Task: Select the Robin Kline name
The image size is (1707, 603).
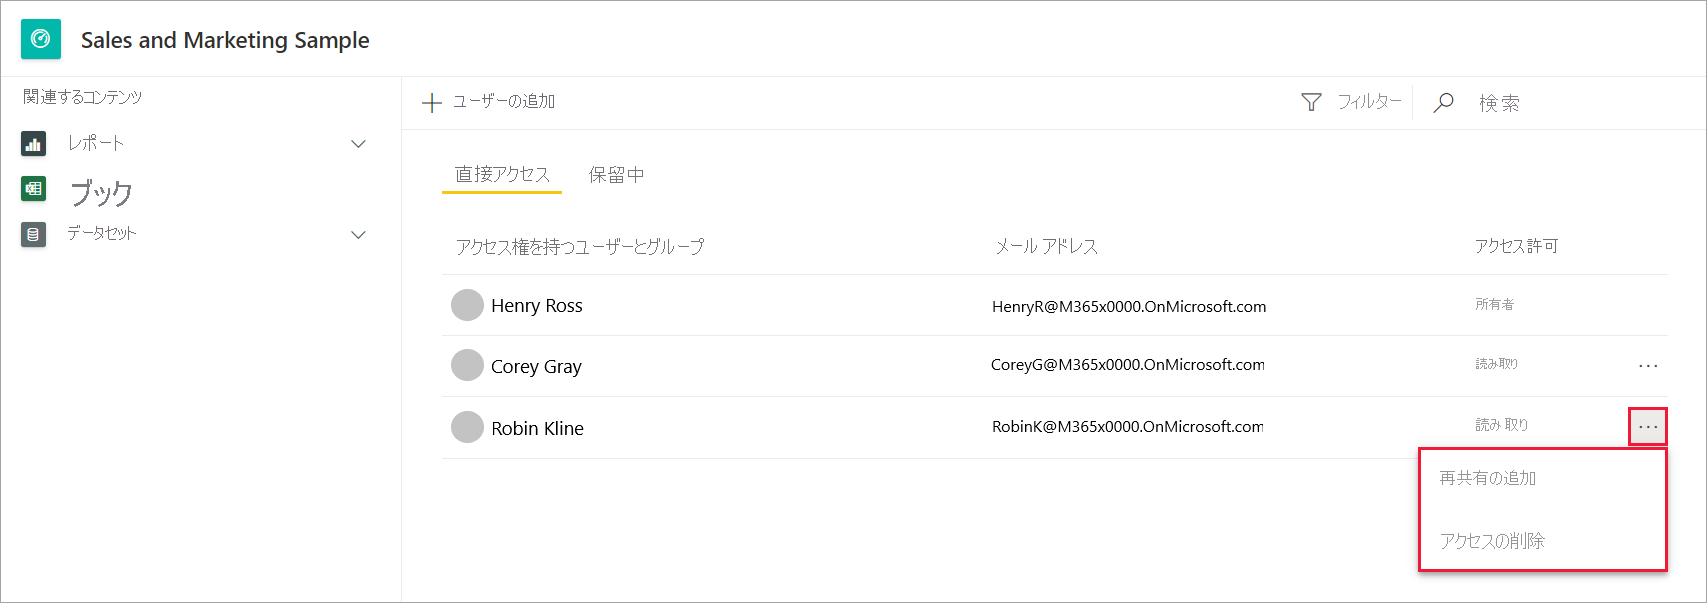Action: tap(537, 428)
